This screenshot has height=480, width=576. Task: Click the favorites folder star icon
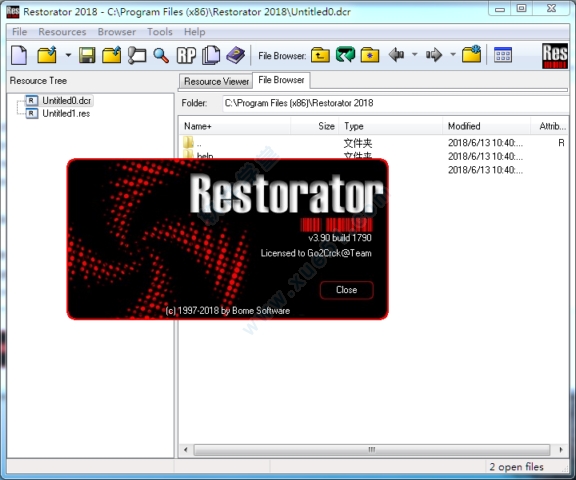[370, 55]
